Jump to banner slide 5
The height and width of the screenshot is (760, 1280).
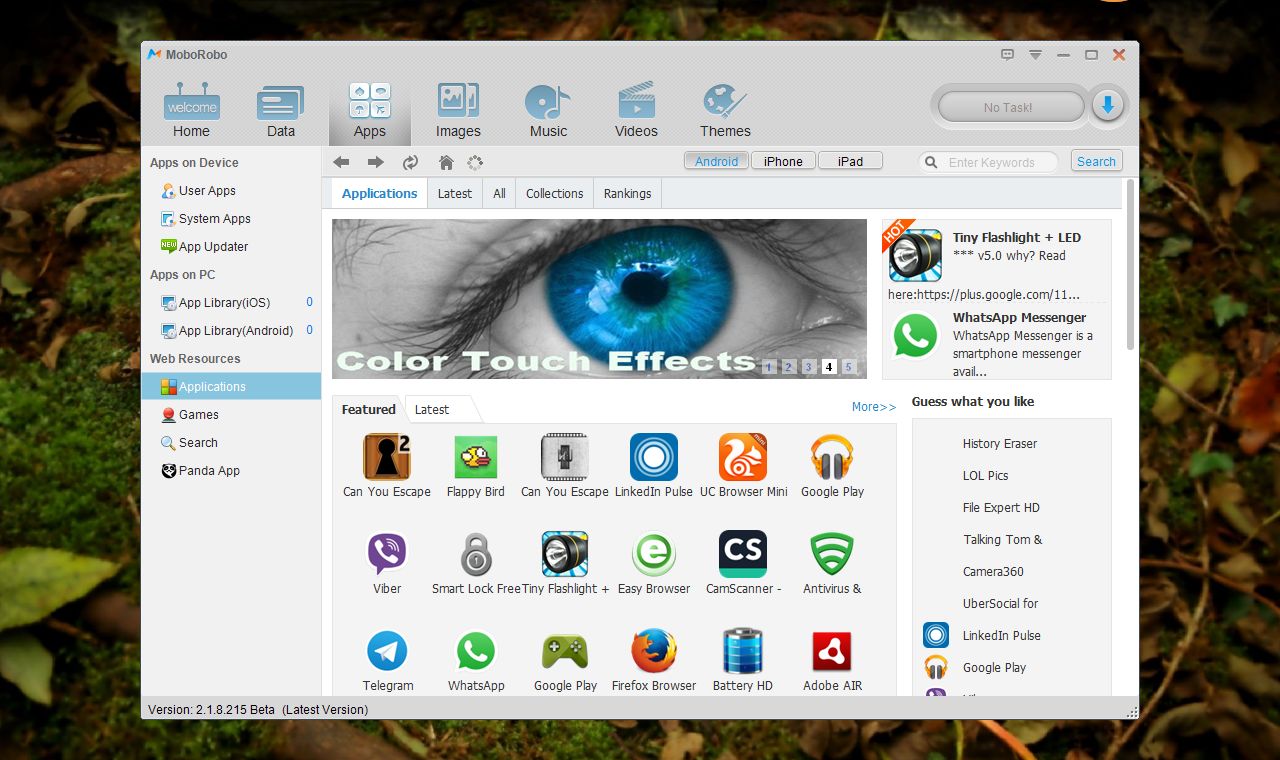pyautogui.click(x=849, y=367)
